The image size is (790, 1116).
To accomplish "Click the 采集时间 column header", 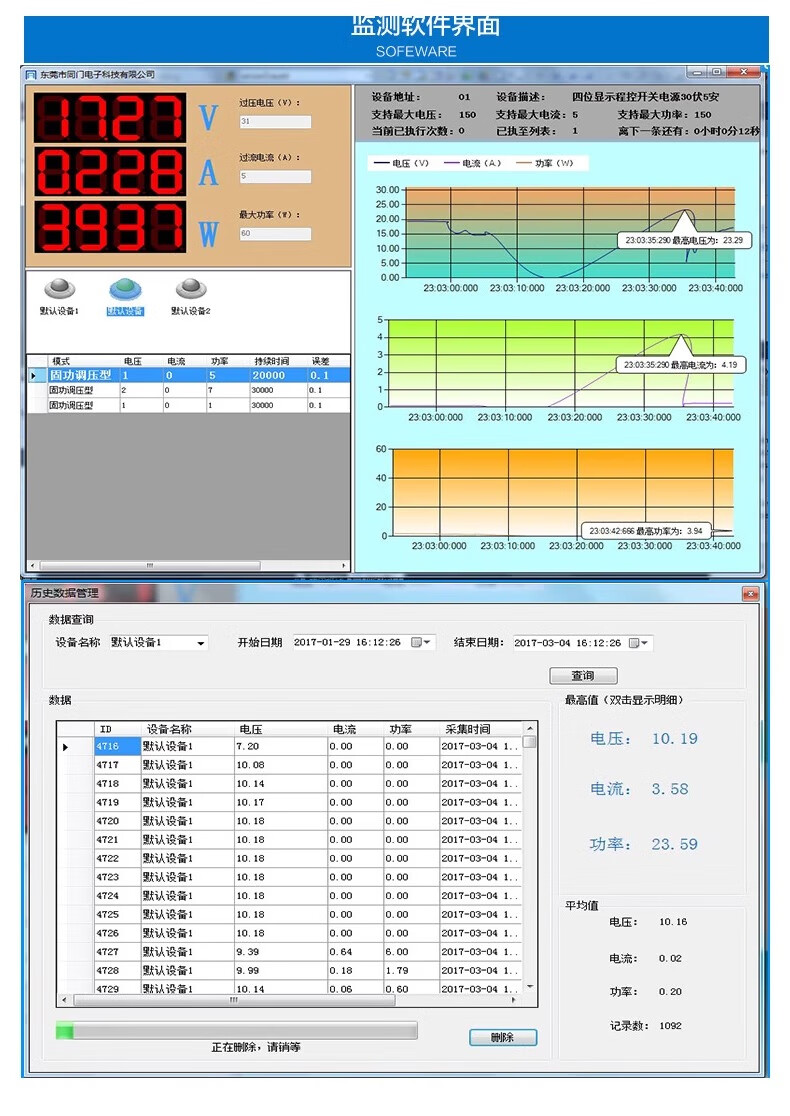I will [x=467, y=729].
